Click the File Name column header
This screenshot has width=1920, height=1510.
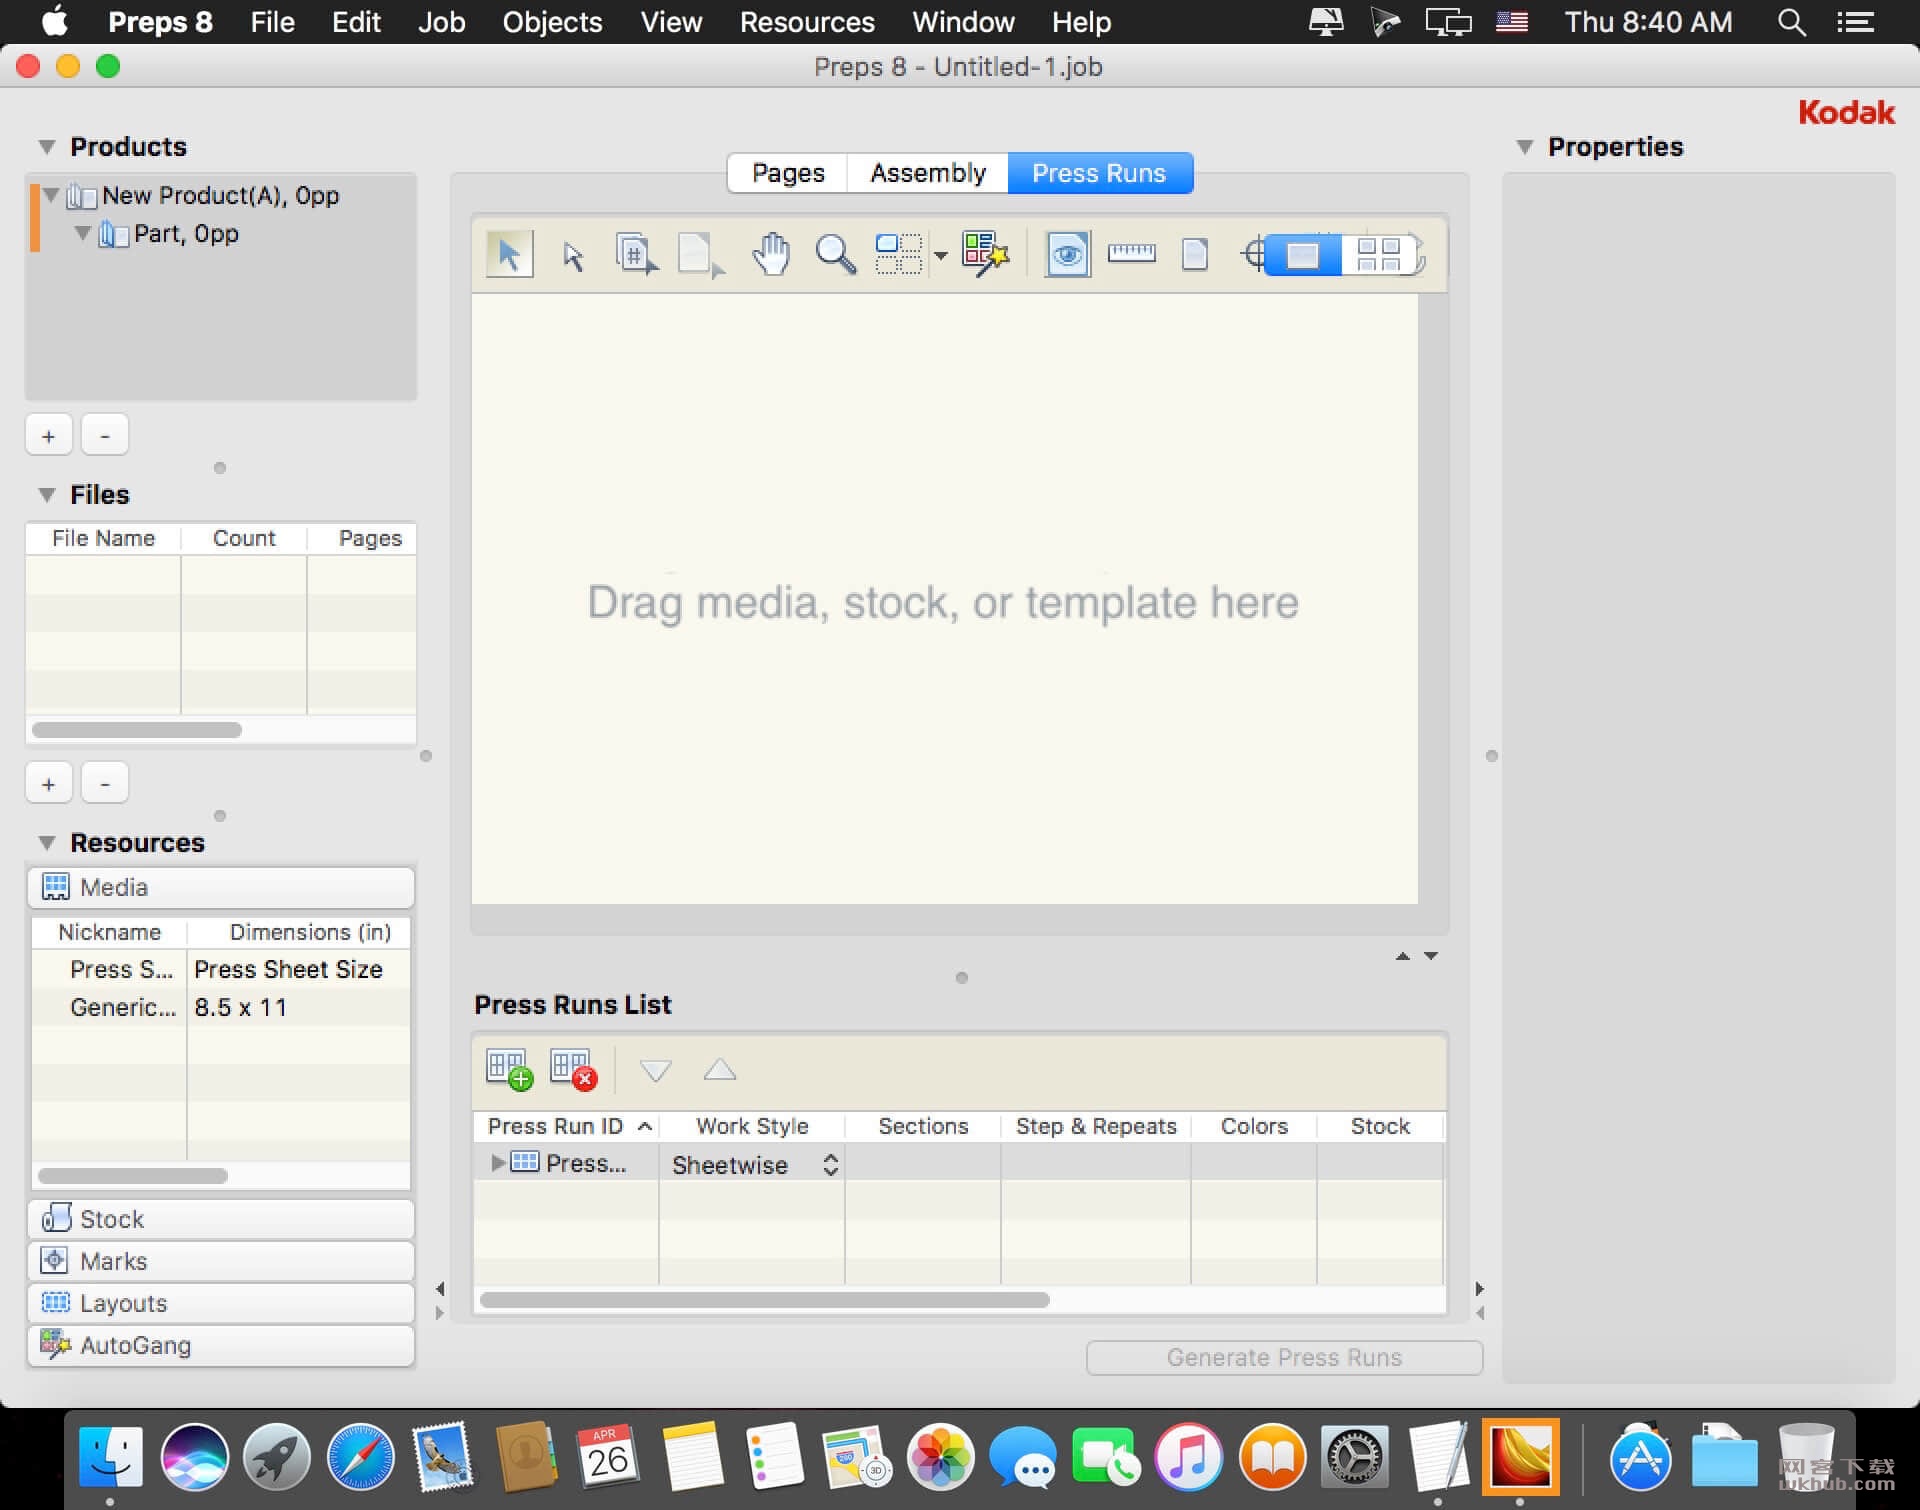tap(103, 538)
